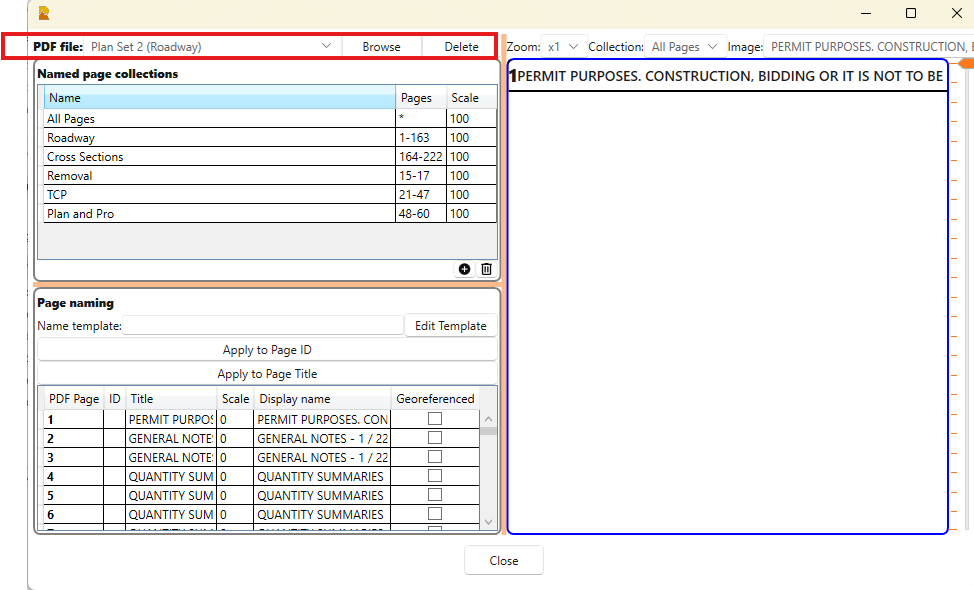This screenshot has height=590, width=974.
Task: Sort by the Name column header
Action: pyautogui.click(x=220, y=98)
